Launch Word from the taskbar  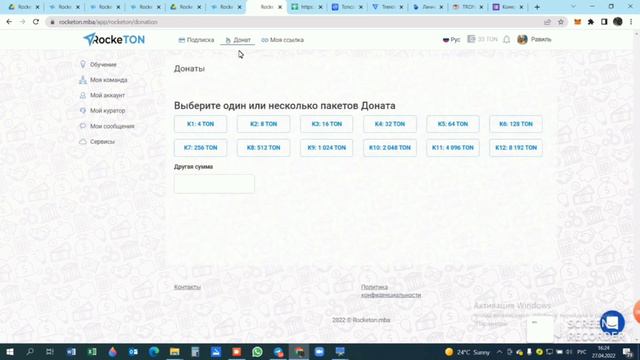[71, 351]
